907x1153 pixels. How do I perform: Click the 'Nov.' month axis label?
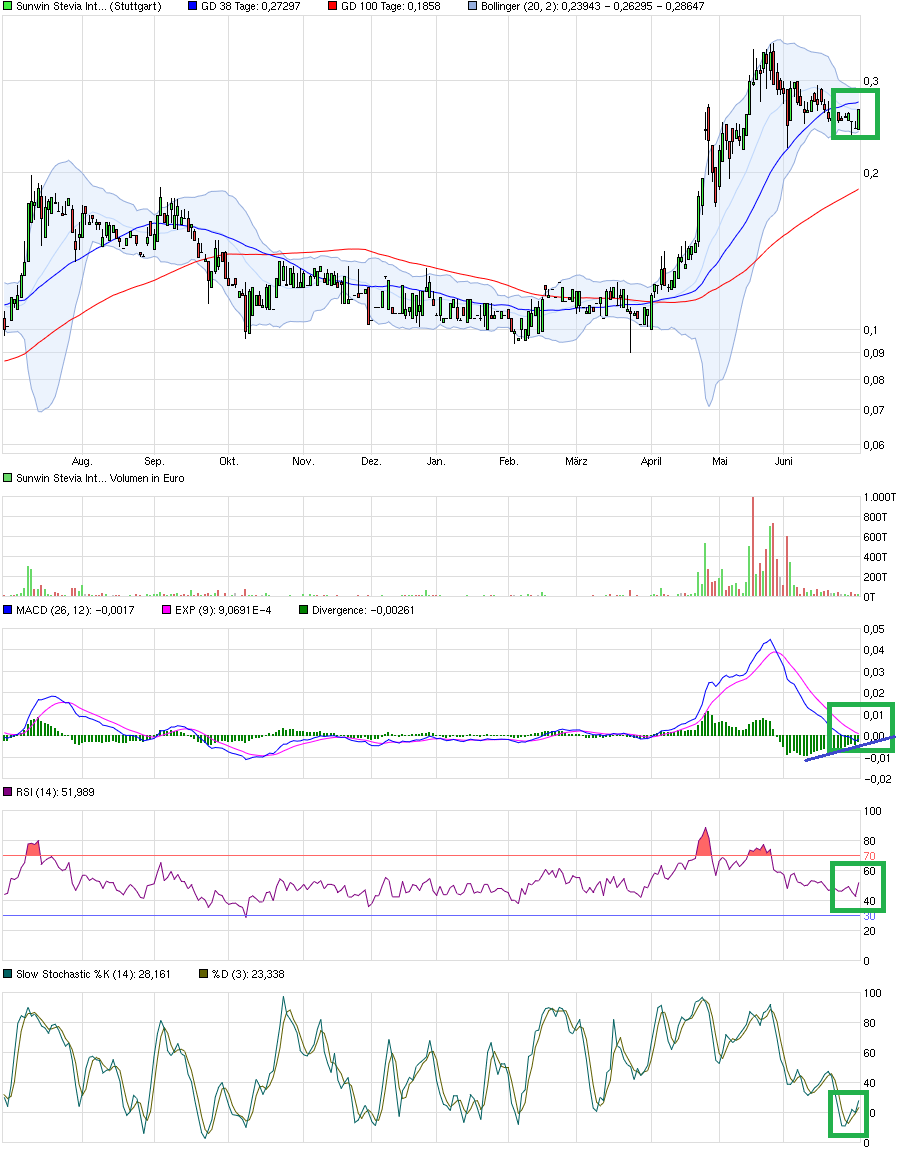[303, 461]
